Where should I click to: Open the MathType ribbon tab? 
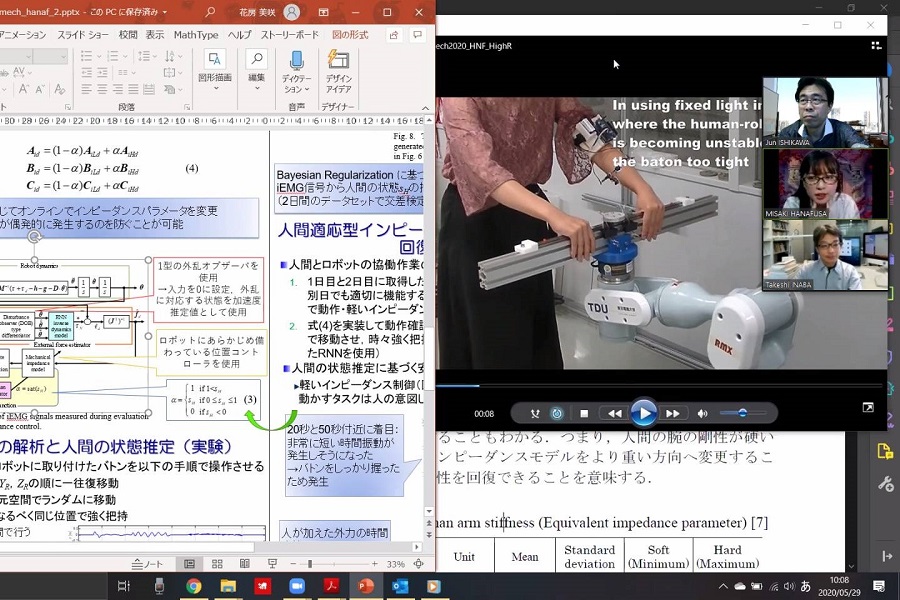[196, 35]
